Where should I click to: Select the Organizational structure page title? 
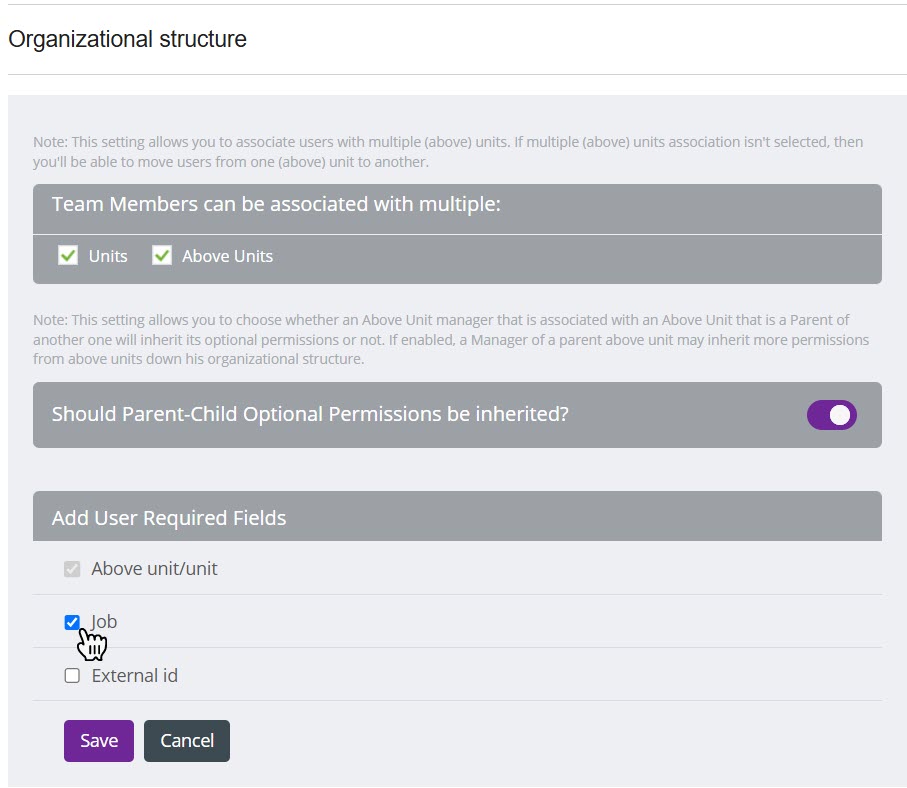point(126,39)
